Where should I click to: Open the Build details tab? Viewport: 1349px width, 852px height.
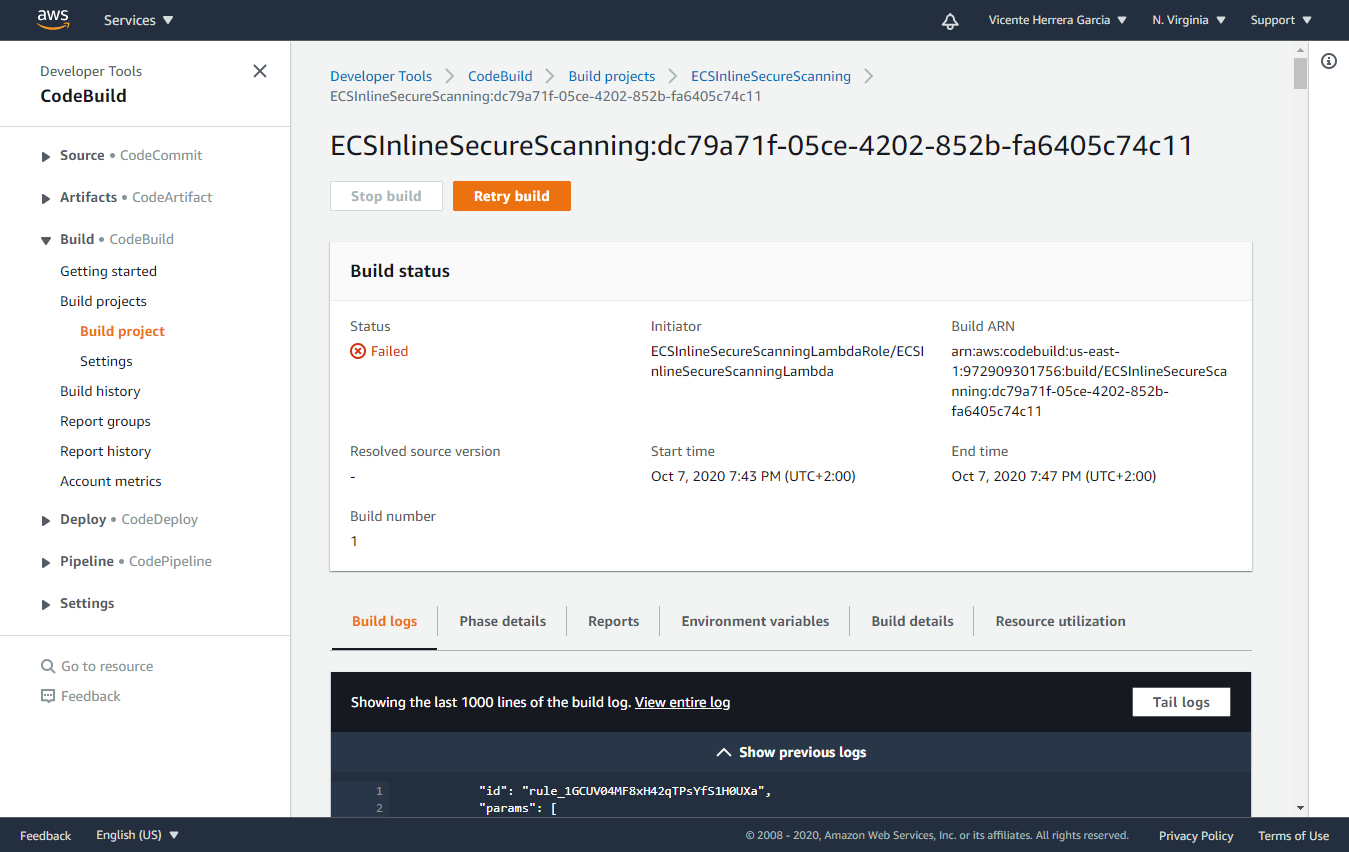pos(912,621)
